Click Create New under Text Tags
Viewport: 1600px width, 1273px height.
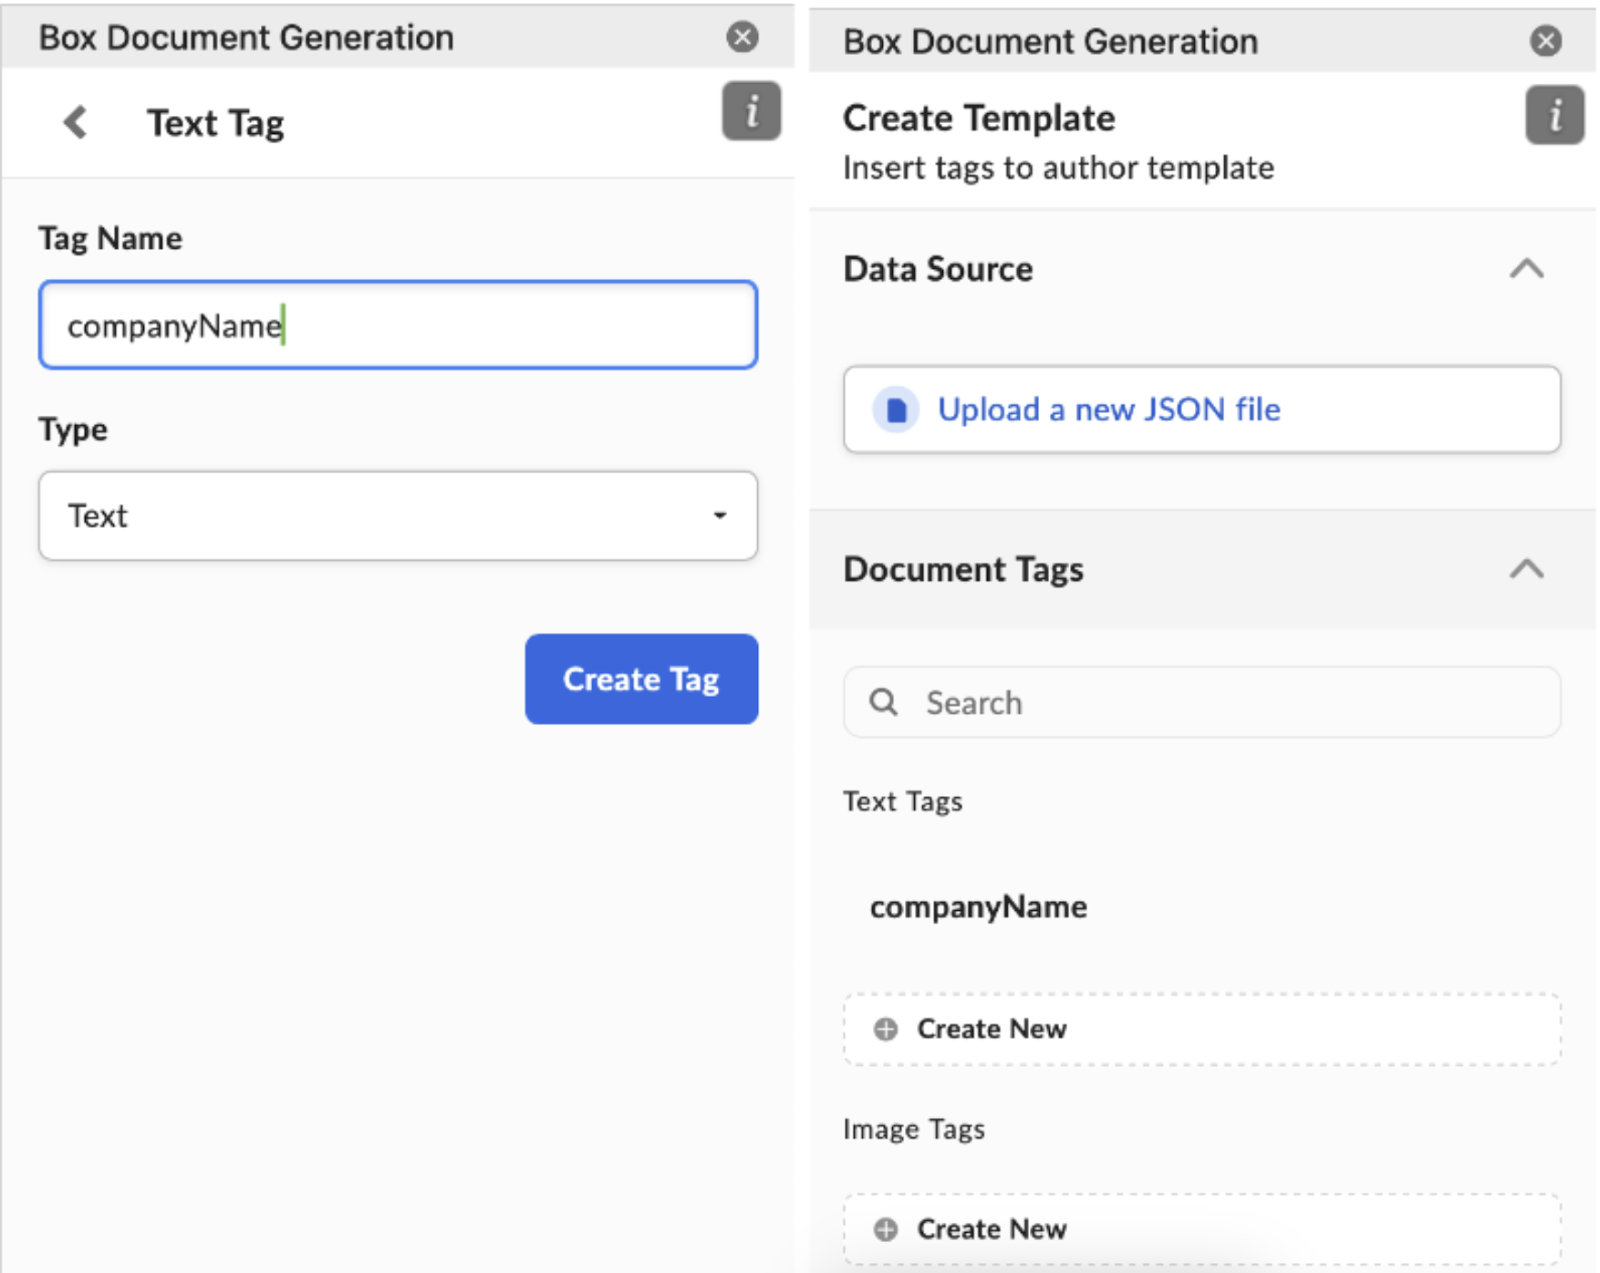pyautogui.click(x=991, y=1029)
